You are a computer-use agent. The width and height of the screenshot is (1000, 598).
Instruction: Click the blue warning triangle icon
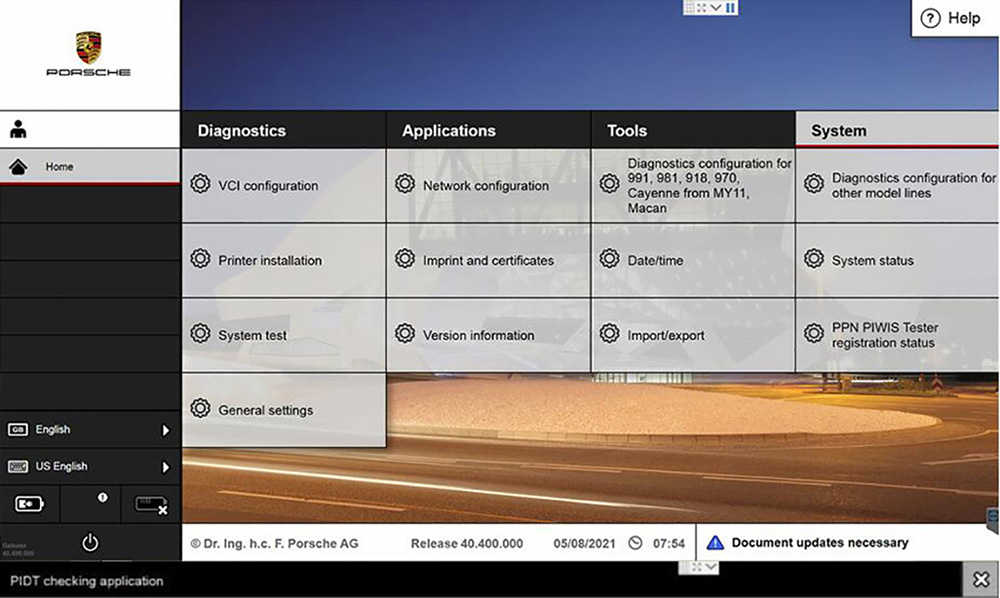pyautogui.click(x=716, y=543)
